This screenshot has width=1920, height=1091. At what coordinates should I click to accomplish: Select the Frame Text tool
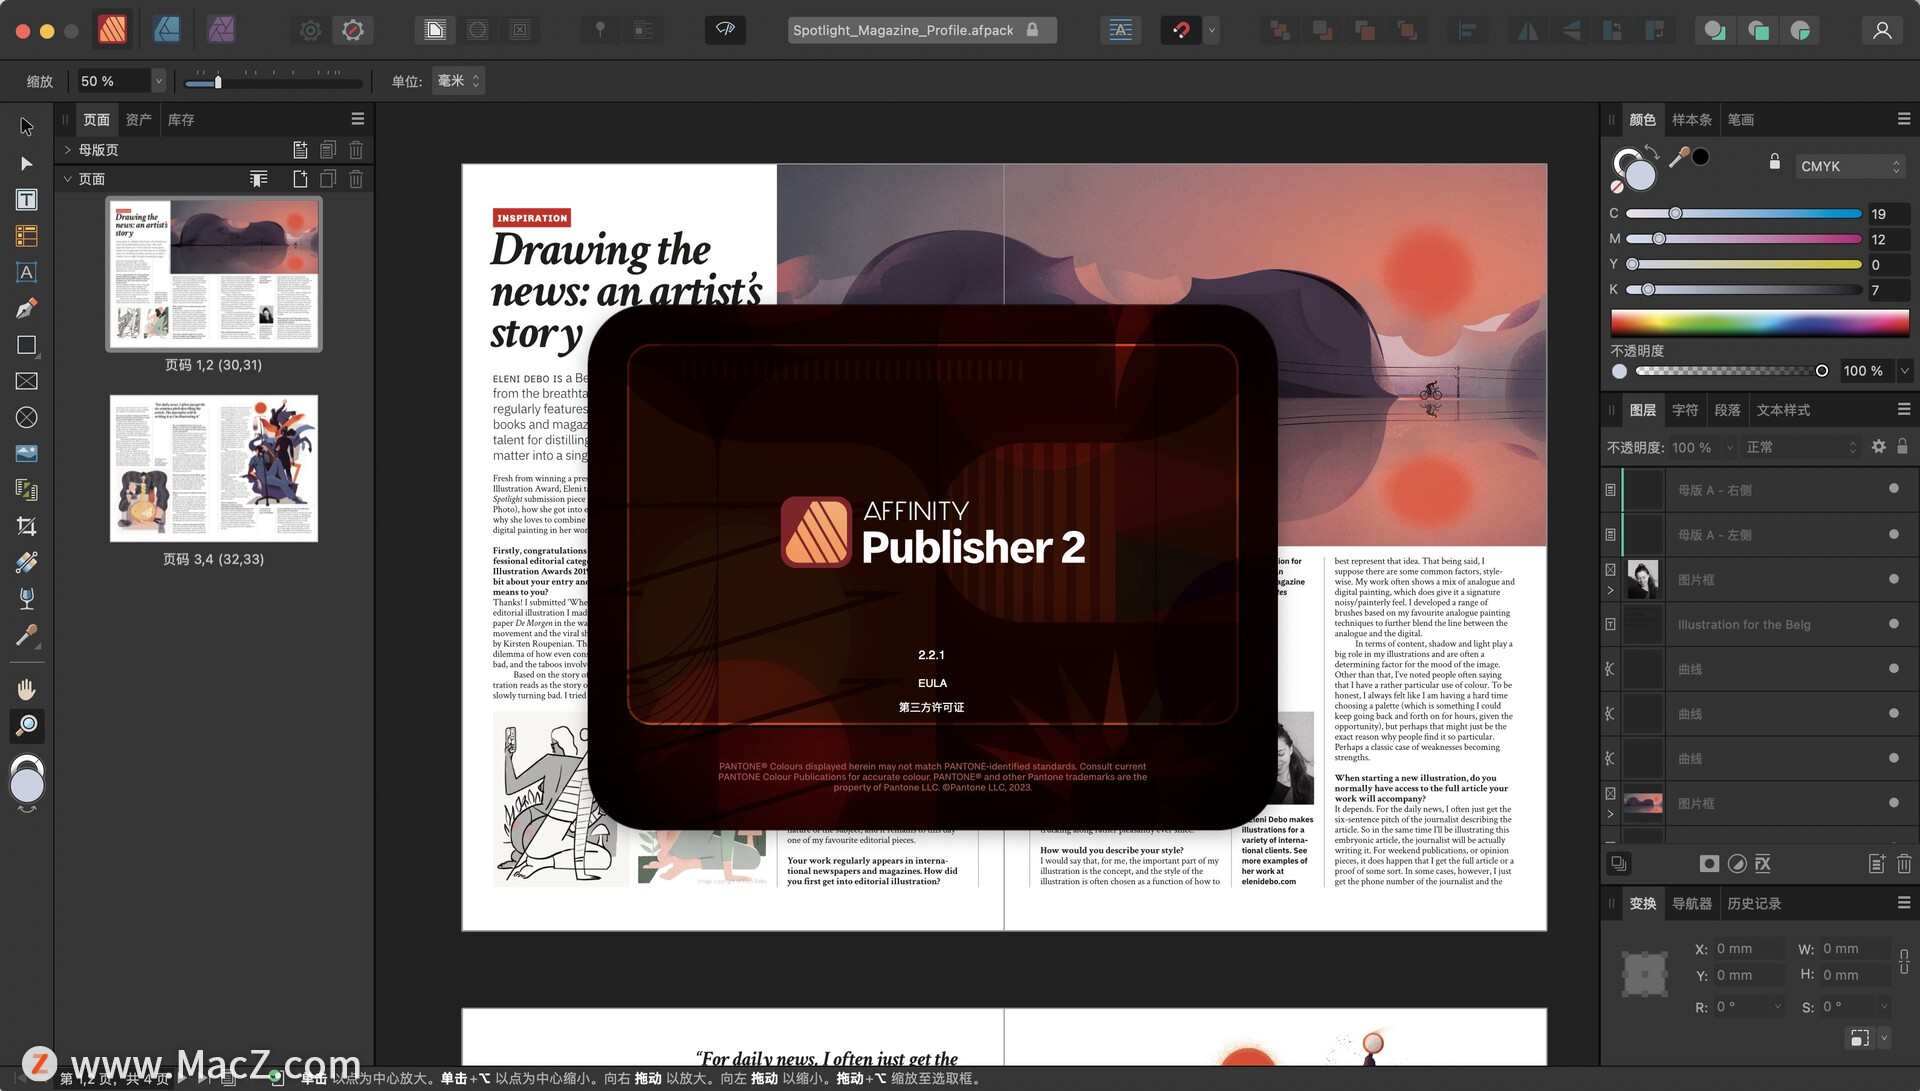click(27, 200)
